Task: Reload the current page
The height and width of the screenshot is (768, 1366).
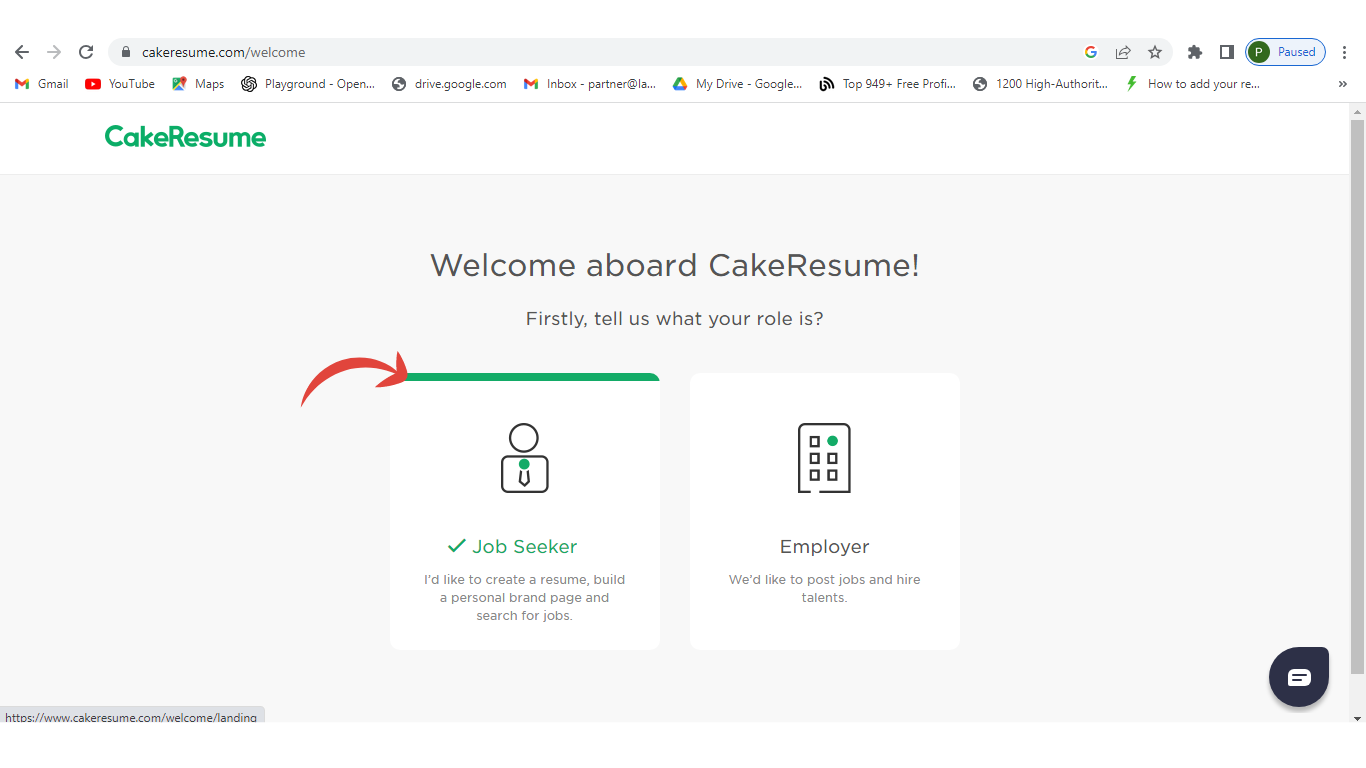Action: [x=86, y=52]
